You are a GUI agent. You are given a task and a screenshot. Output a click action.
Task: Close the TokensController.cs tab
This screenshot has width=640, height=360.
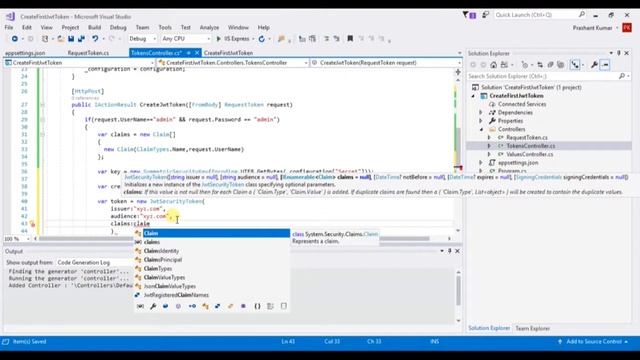(197, 53)
